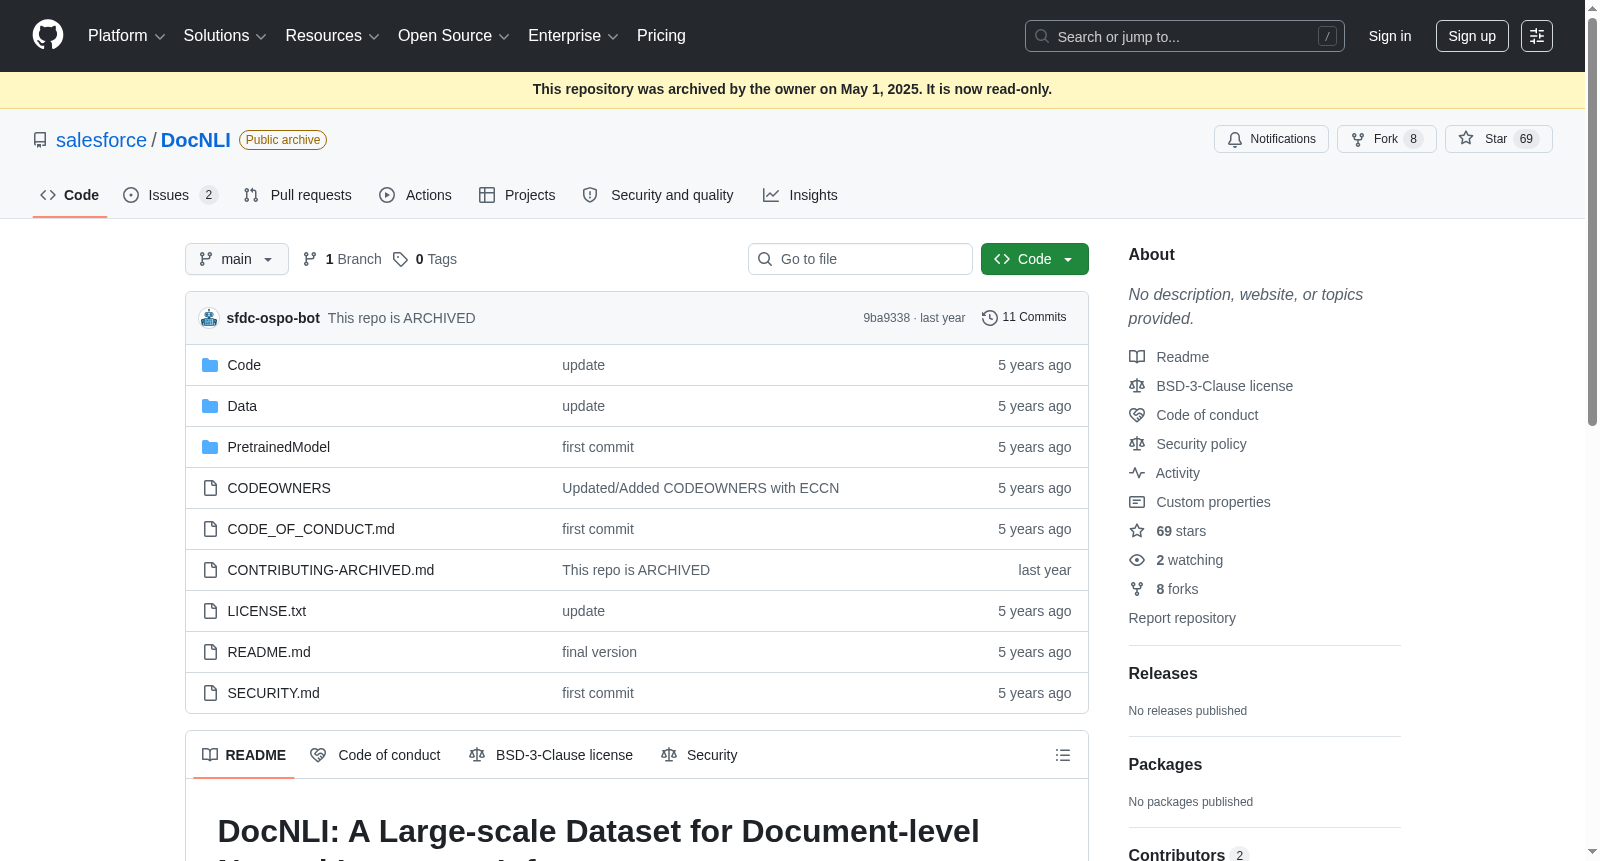1600x861 pixels.
Task: Click the Go to file search box
Action: [861, 259]
